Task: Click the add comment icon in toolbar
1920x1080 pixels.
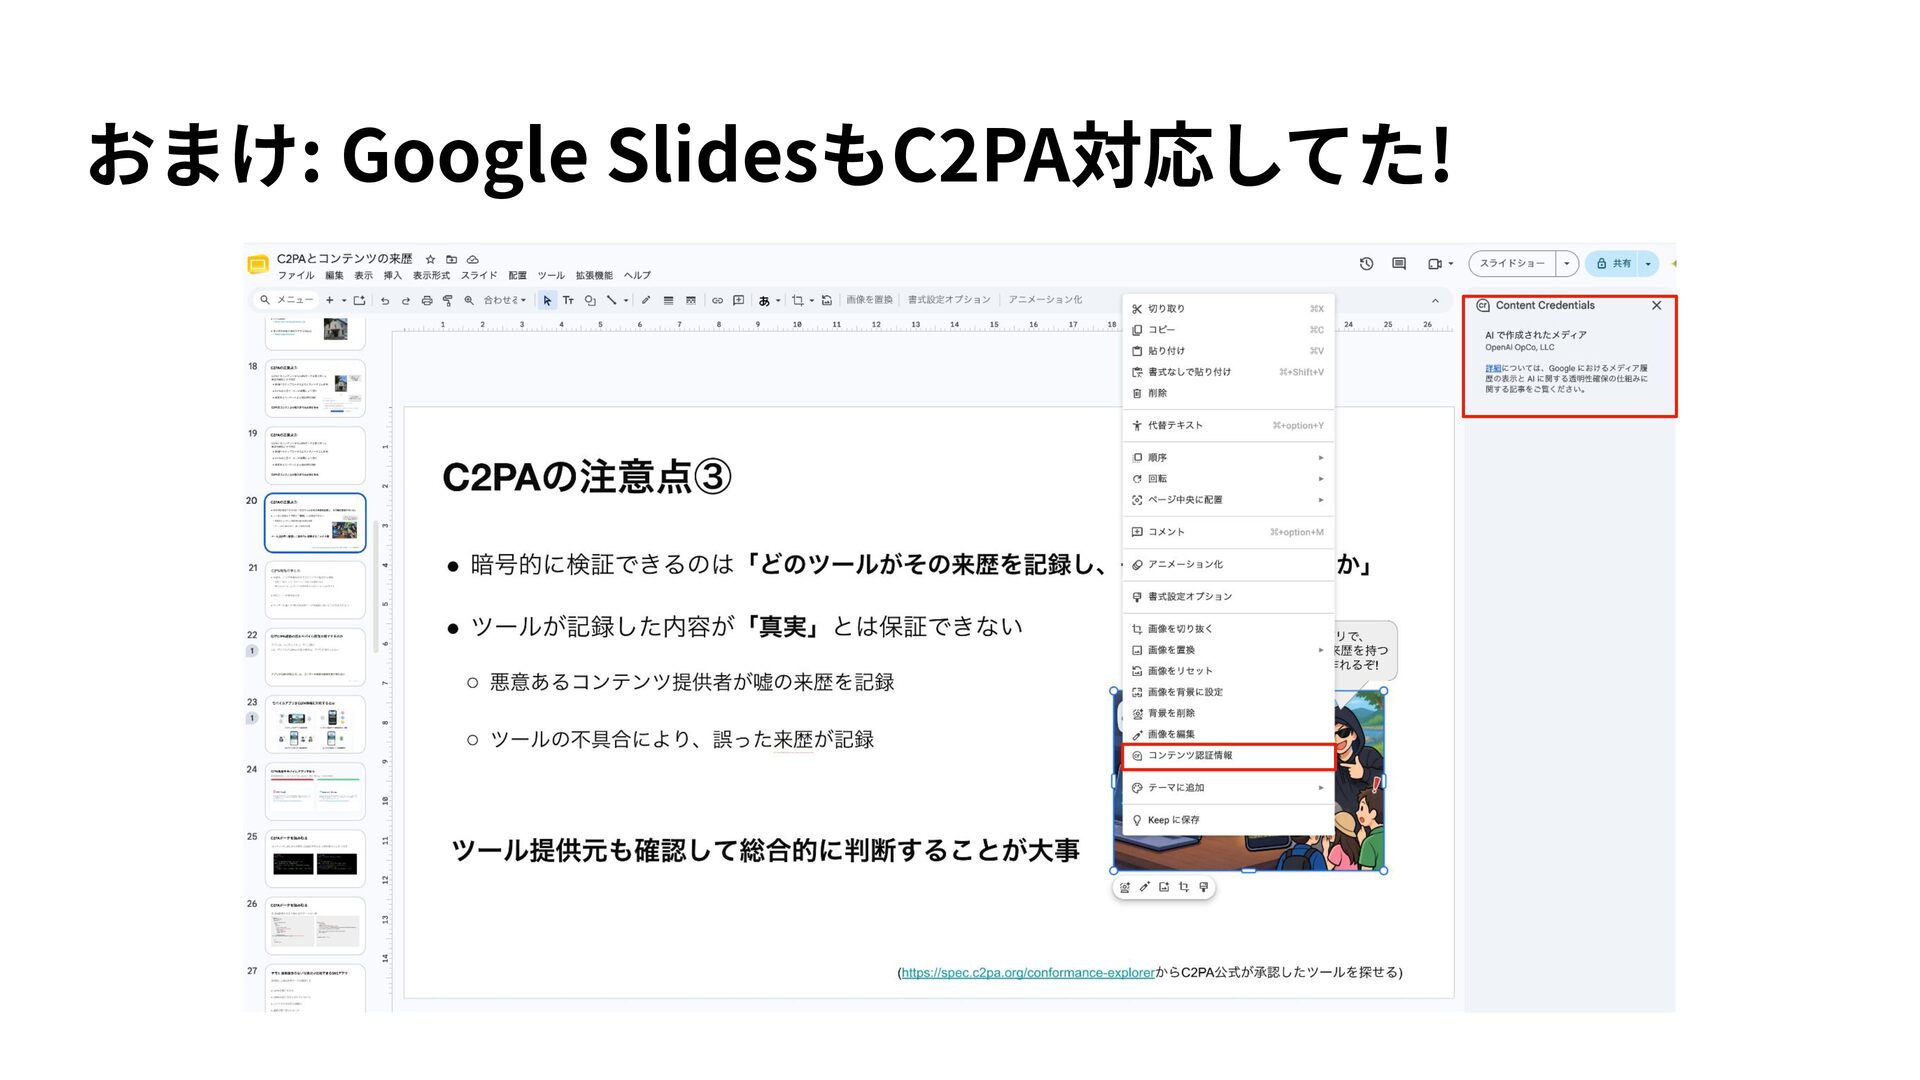Action: (x=739, y=300)
